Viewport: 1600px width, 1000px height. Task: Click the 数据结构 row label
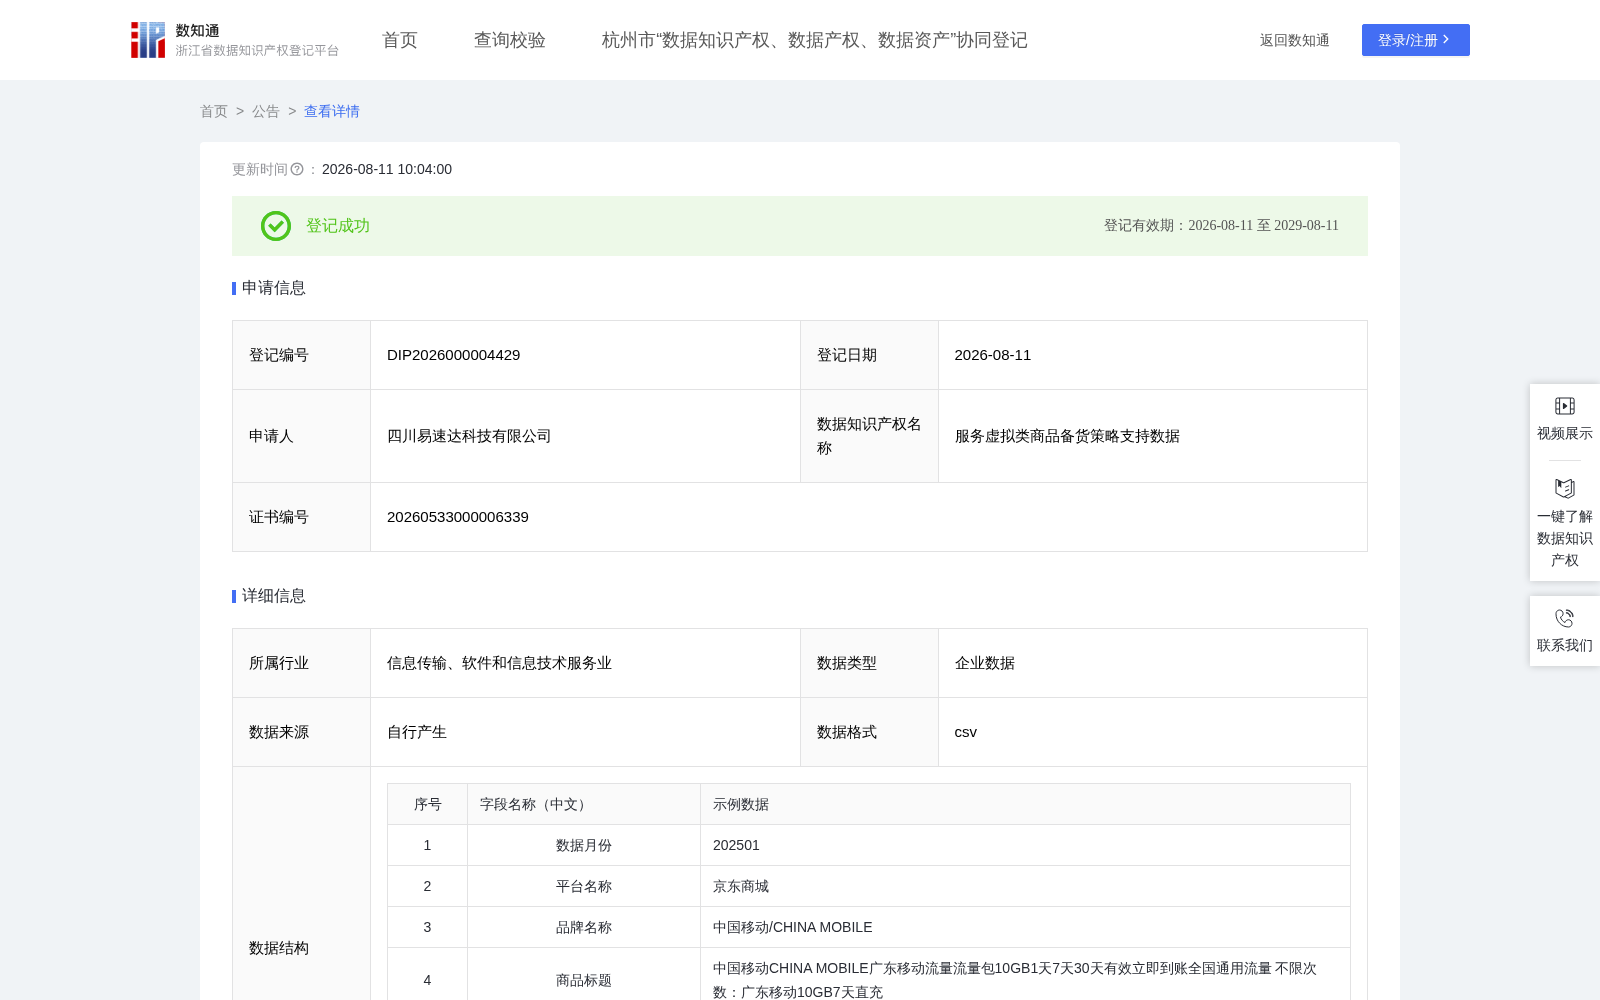[x=279, y=948]
